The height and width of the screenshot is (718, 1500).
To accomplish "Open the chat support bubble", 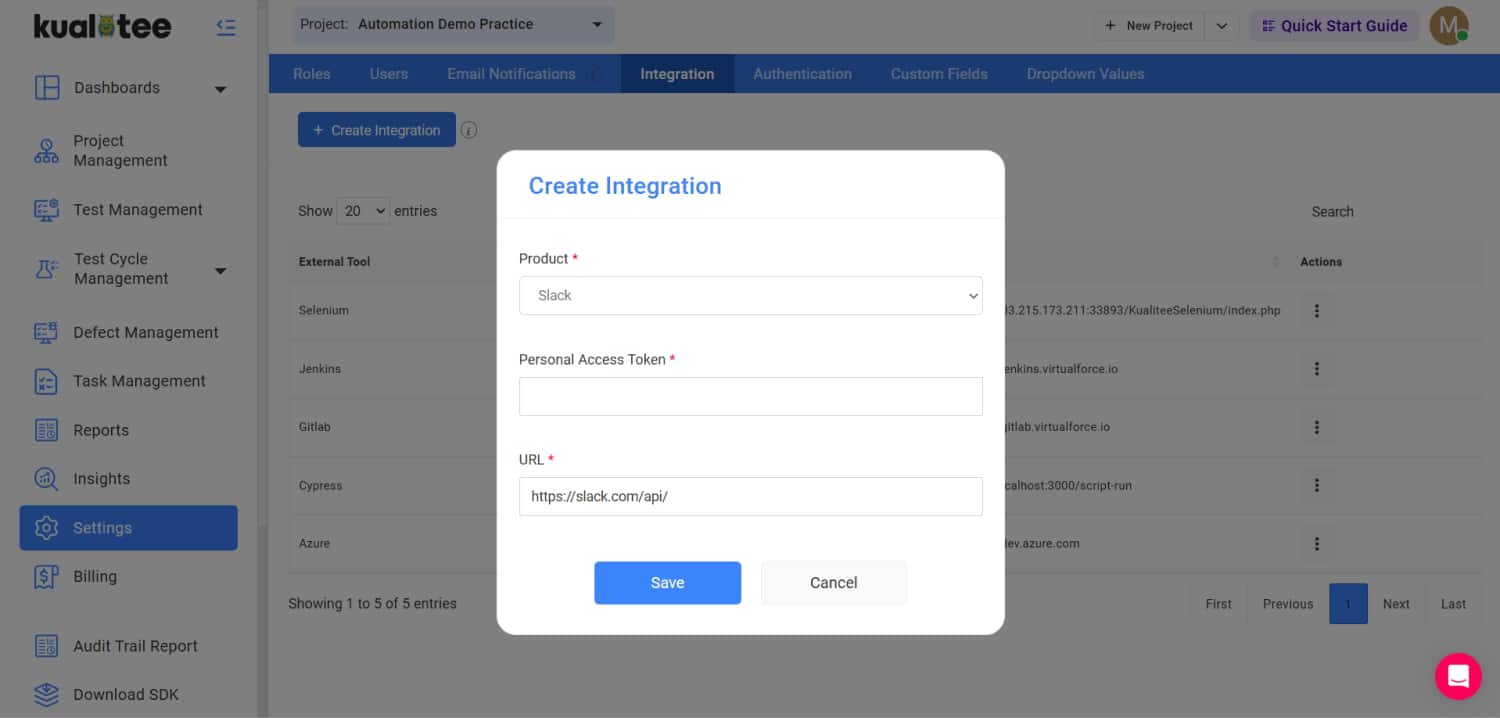I will tap(1457, 676).
